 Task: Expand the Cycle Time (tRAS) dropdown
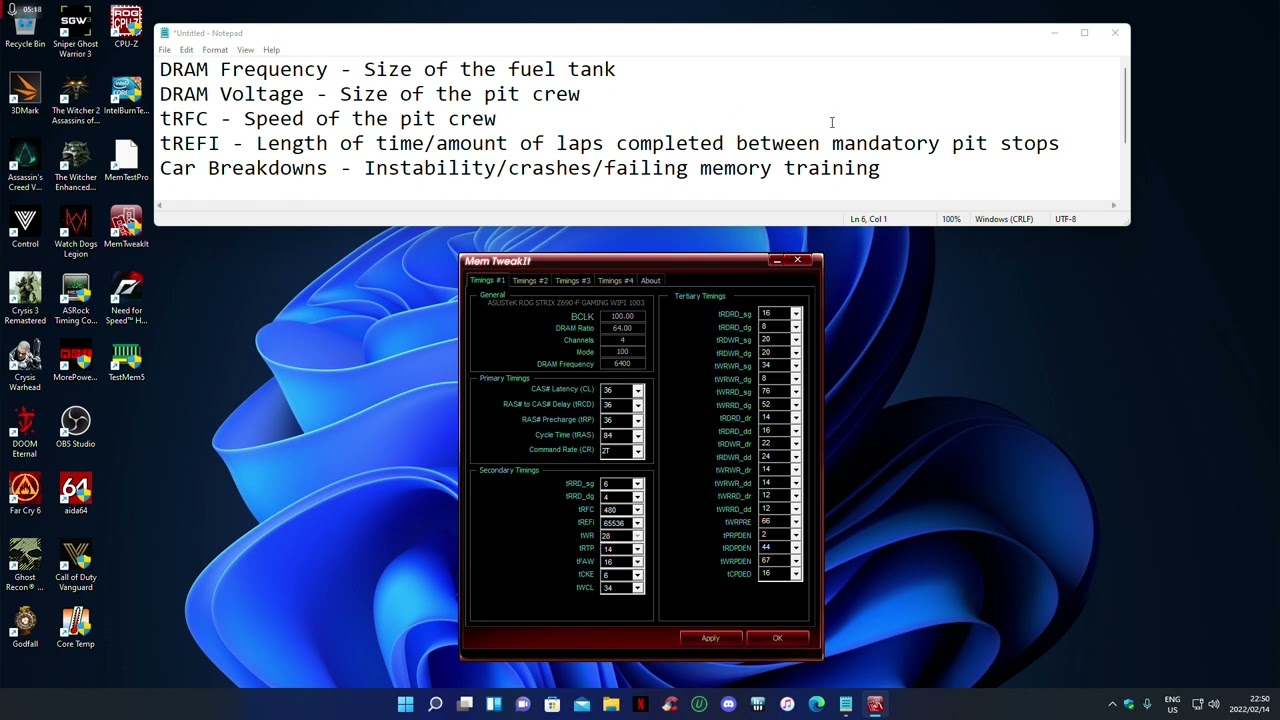pyautogui.click(x=638, y=435)
